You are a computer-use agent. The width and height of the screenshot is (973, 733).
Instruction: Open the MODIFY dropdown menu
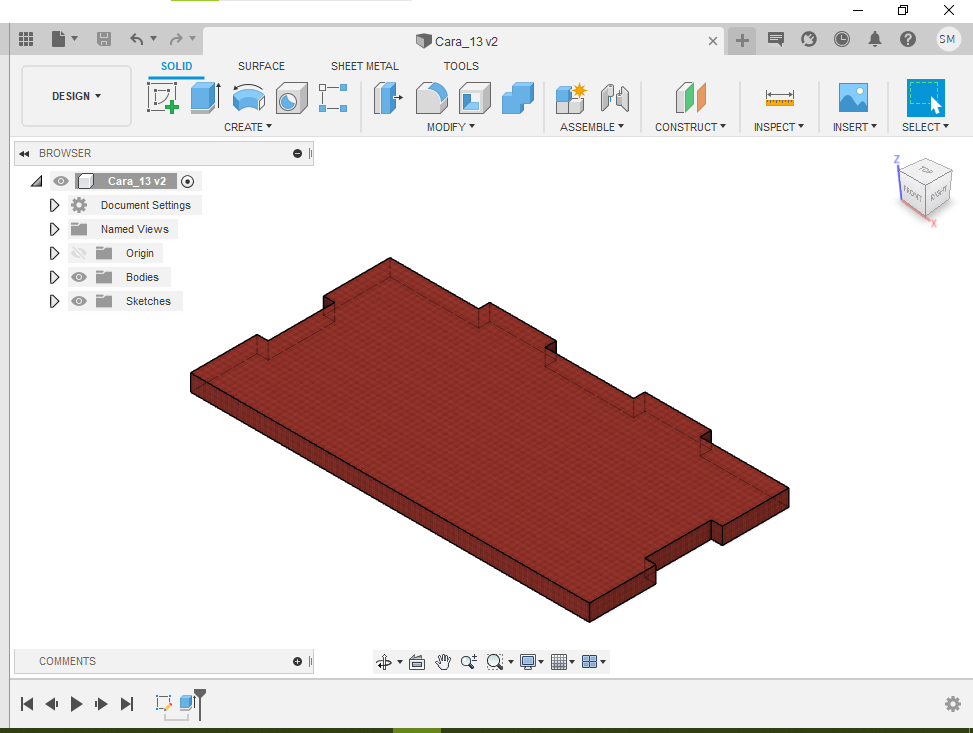coord(451,127)
